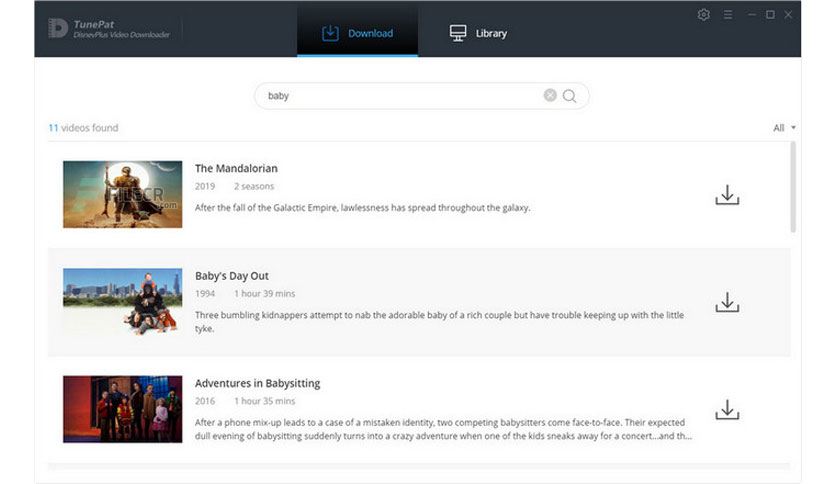
Task: Download Baby's Day Out via its arrow icon
Action: [727, 302]
